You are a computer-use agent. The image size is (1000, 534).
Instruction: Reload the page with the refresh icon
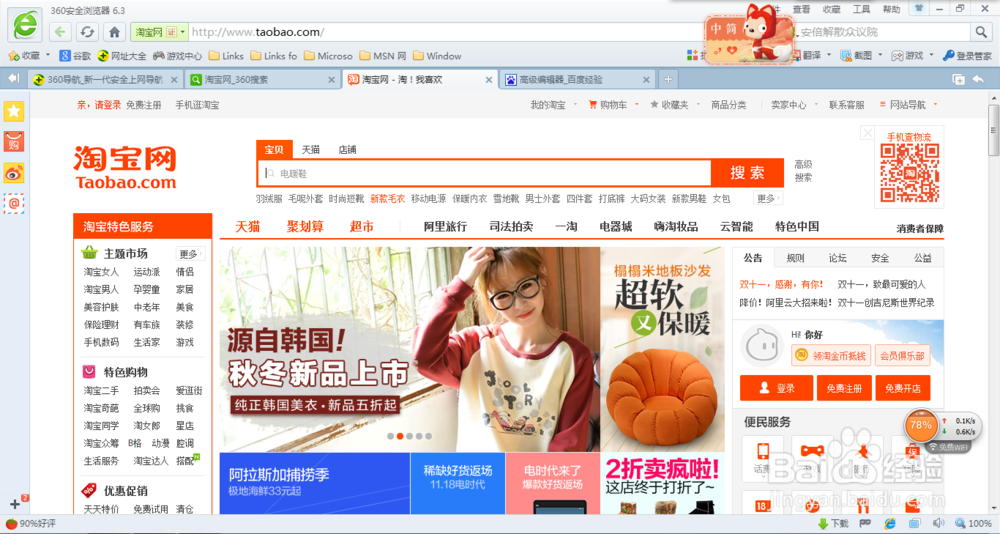[x=87, y=32]
